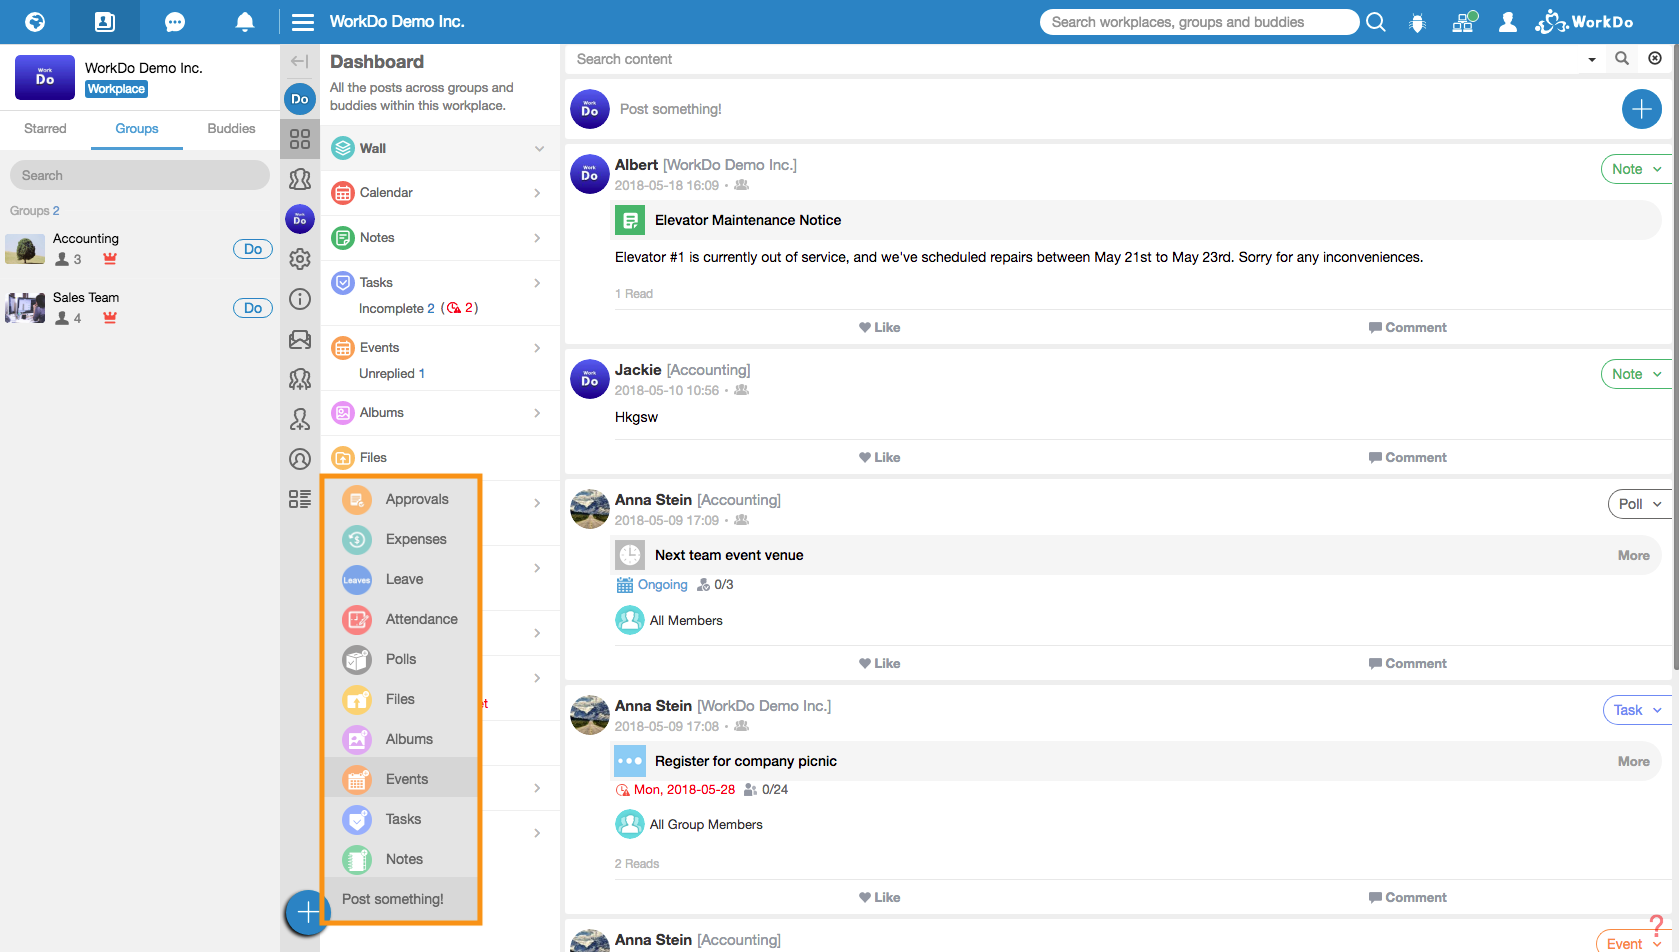Click the devices icon with green dot
Viewport: 1679px width, 952px height.
(x=1464, y=22)
